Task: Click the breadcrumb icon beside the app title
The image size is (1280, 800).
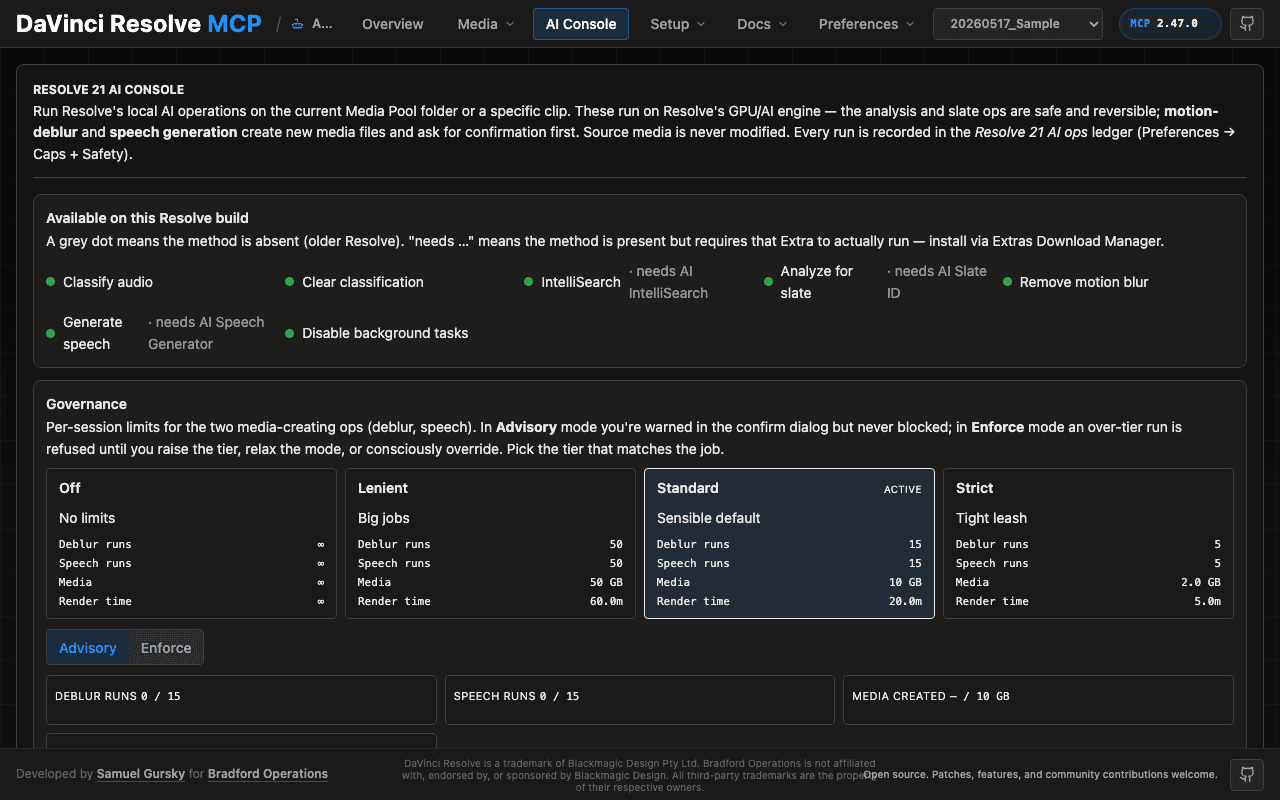Action: [x=297, y=24]
